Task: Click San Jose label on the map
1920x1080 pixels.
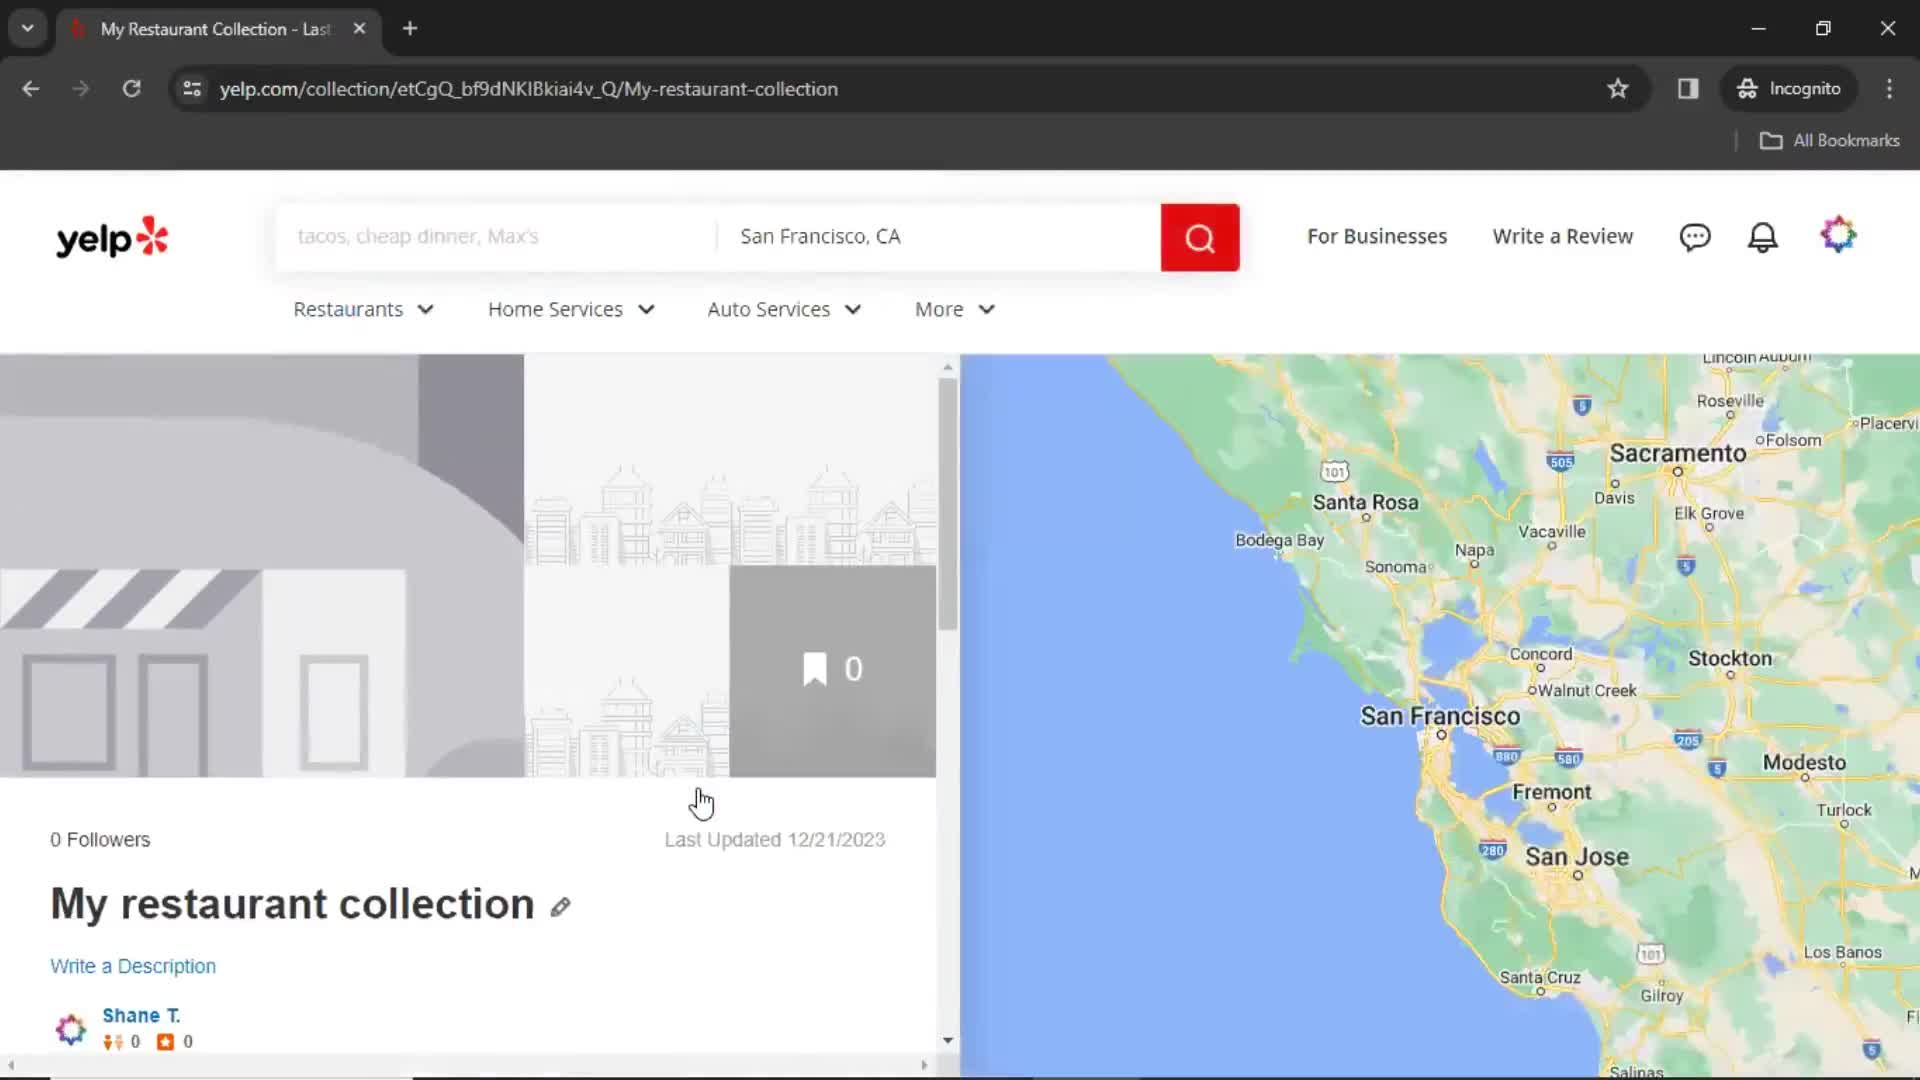Action: point(1577,858)
